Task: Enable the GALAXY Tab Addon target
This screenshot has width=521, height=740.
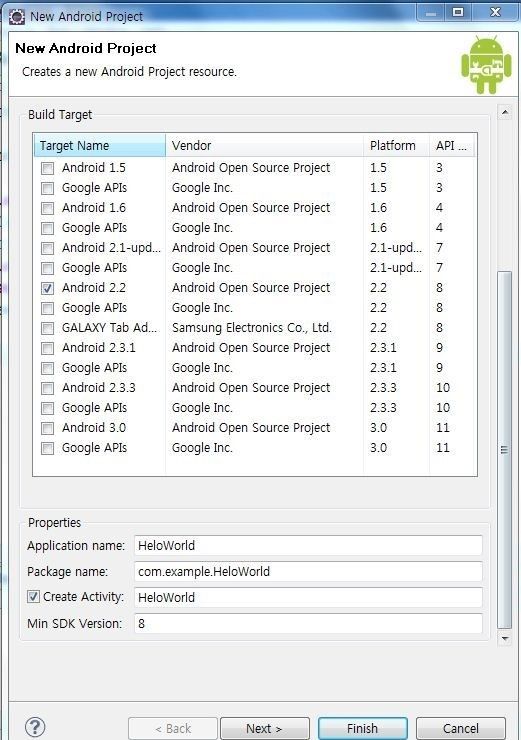Action: click(47, 328)
